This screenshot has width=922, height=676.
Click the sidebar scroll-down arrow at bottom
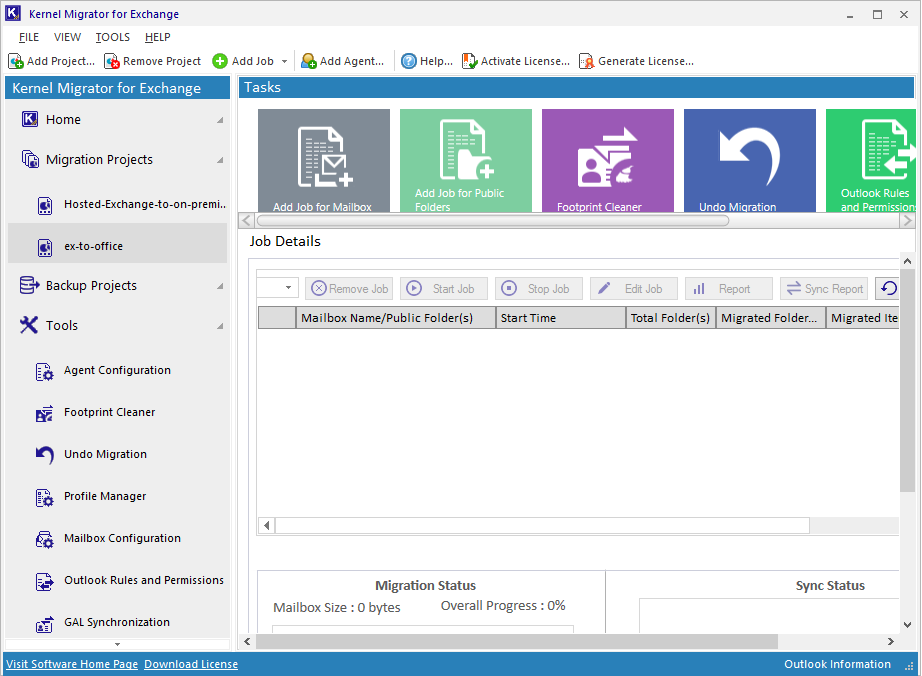coord(117,644)
